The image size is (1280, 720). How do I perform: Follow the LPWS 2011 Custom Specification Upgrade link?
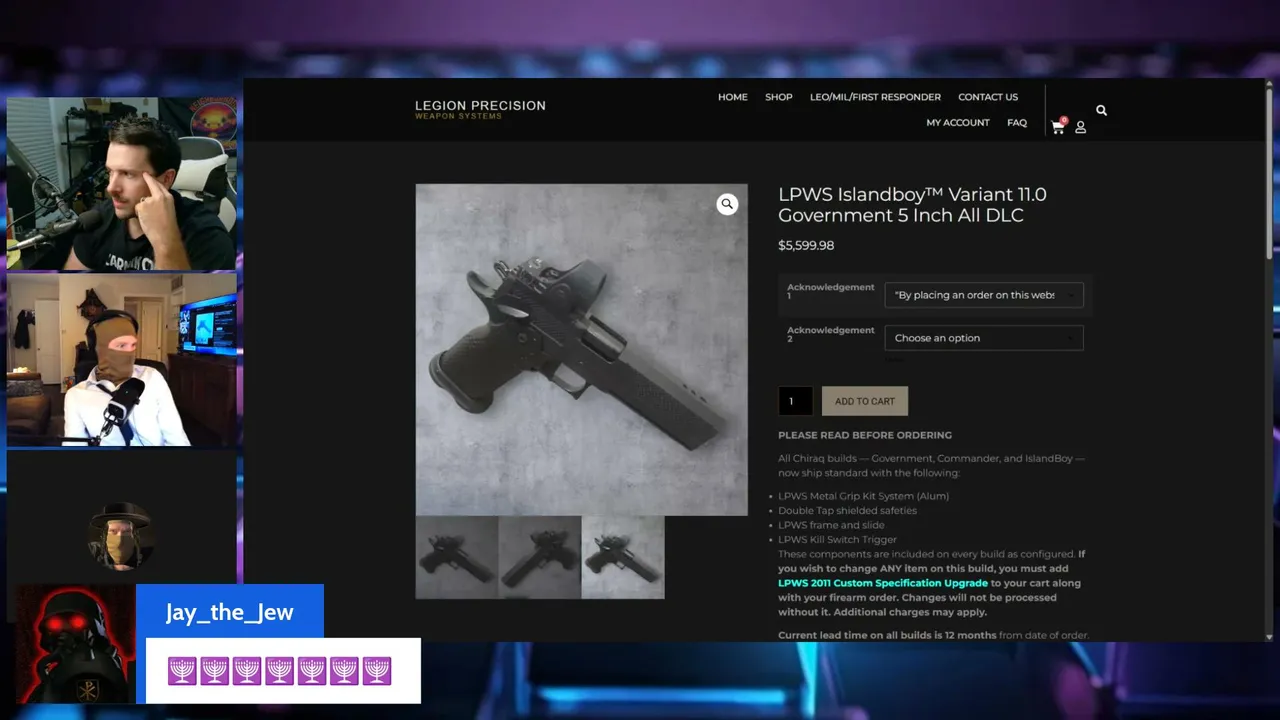883,583
